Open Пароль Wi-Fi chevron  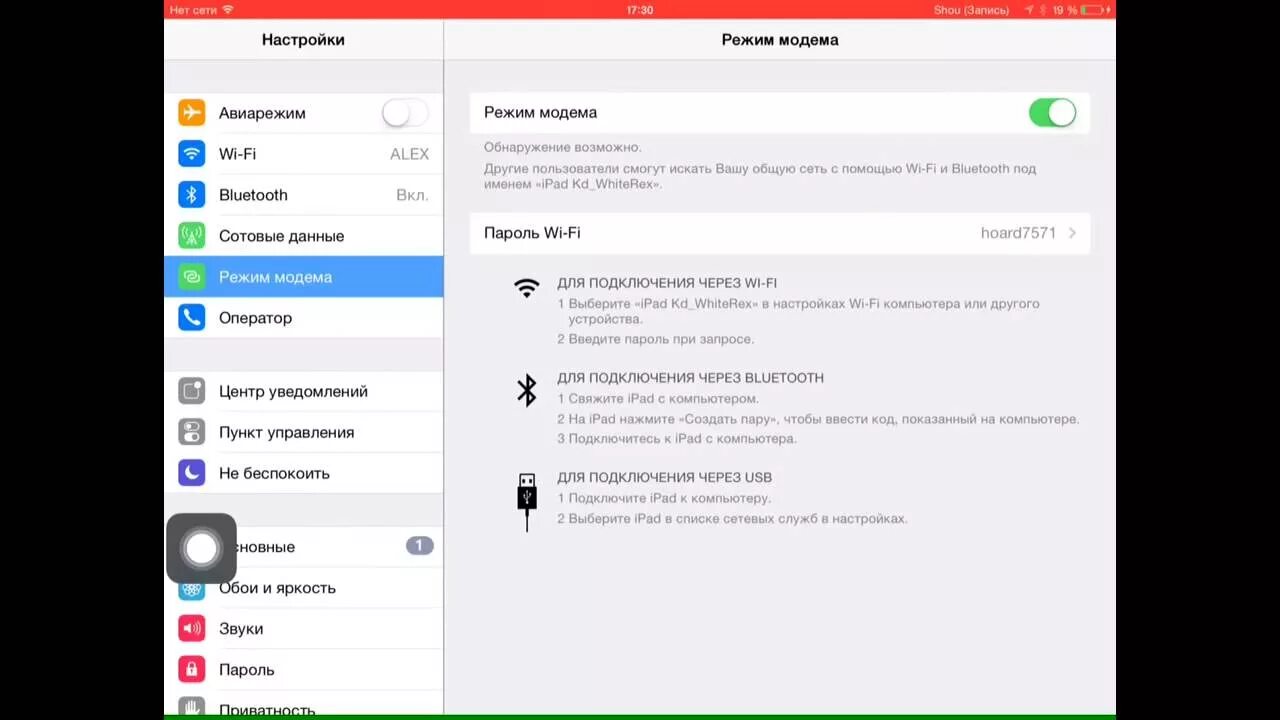(x=1072, y=233)
